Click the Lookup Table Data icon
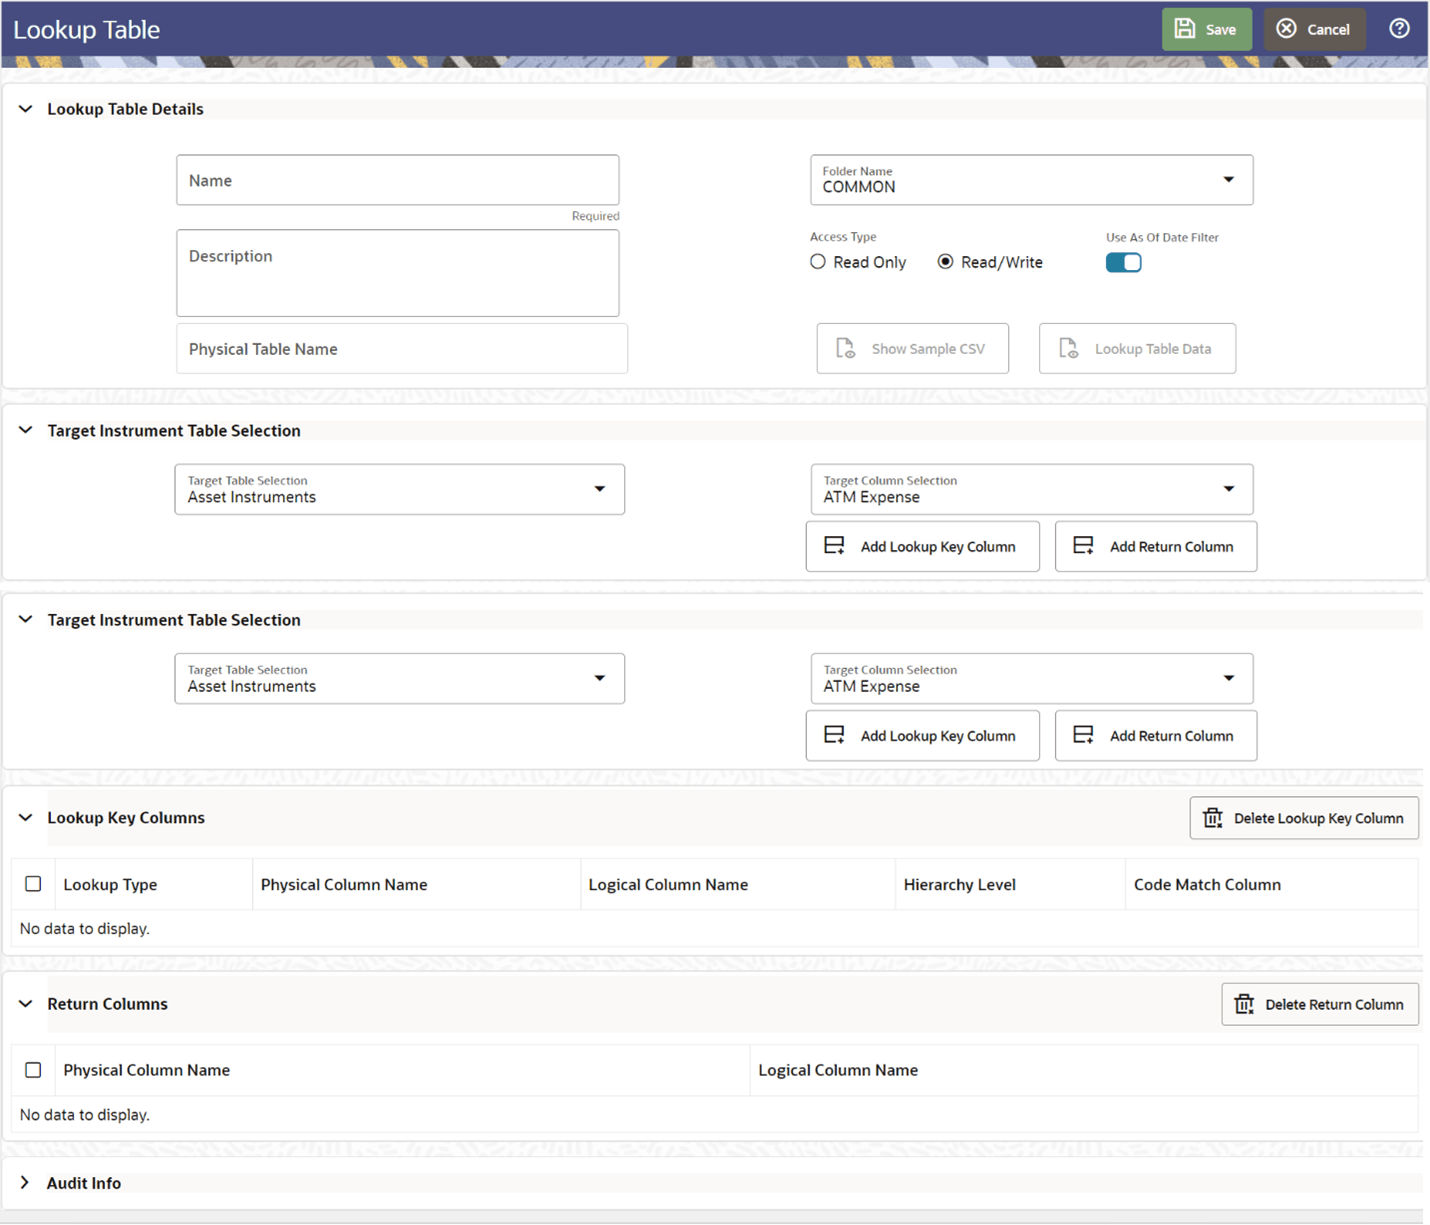Viewport: 1430px width, 1225px height. pyautogui.click(x=1069, y=348)
